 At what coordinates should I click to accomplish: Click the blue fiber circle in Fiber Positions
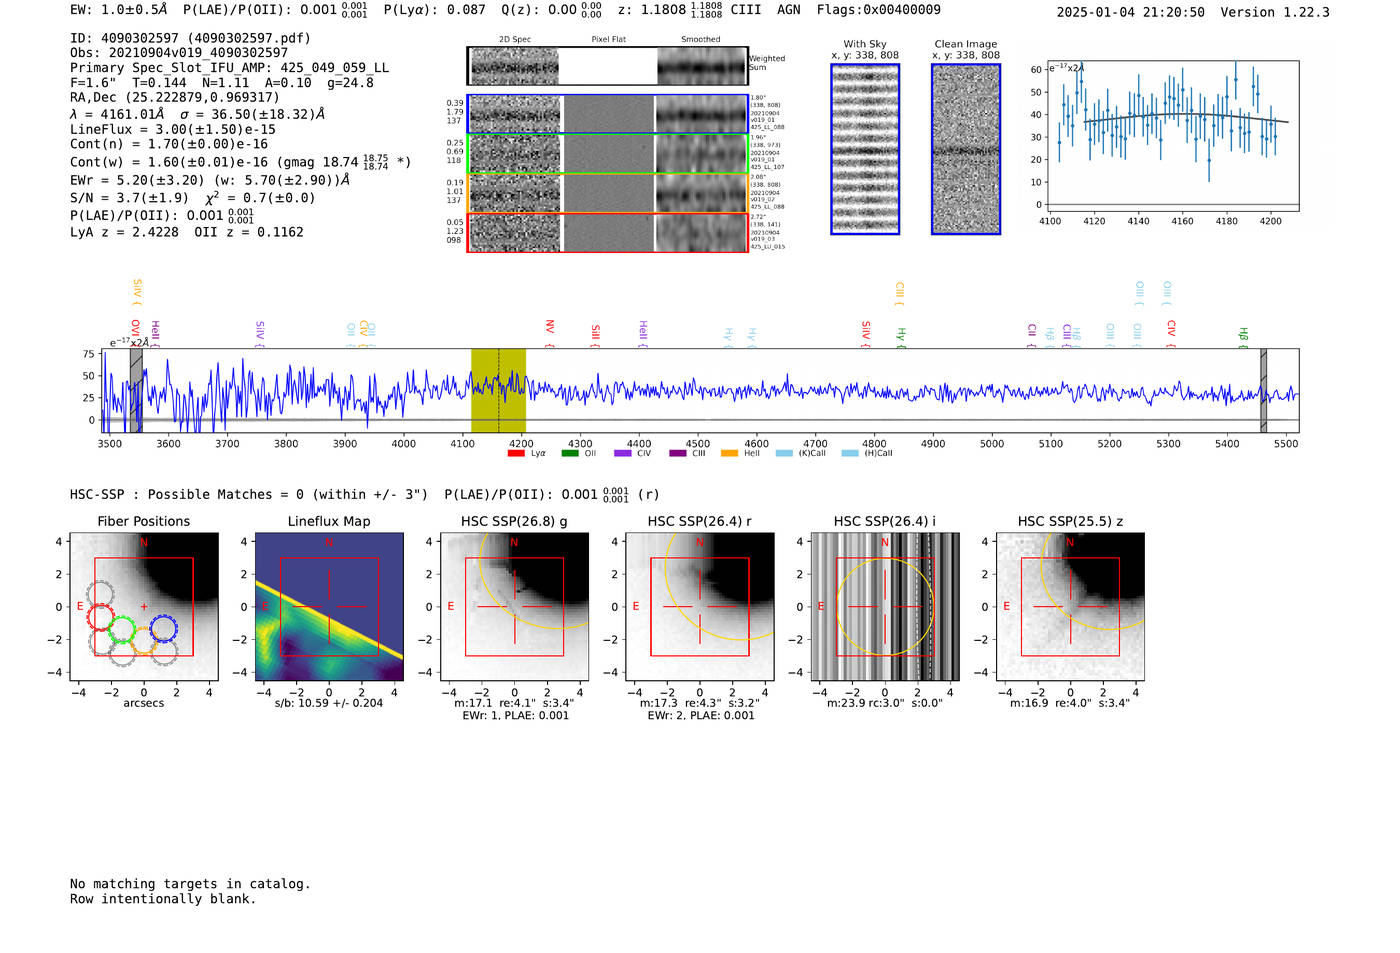coord(163,628)
